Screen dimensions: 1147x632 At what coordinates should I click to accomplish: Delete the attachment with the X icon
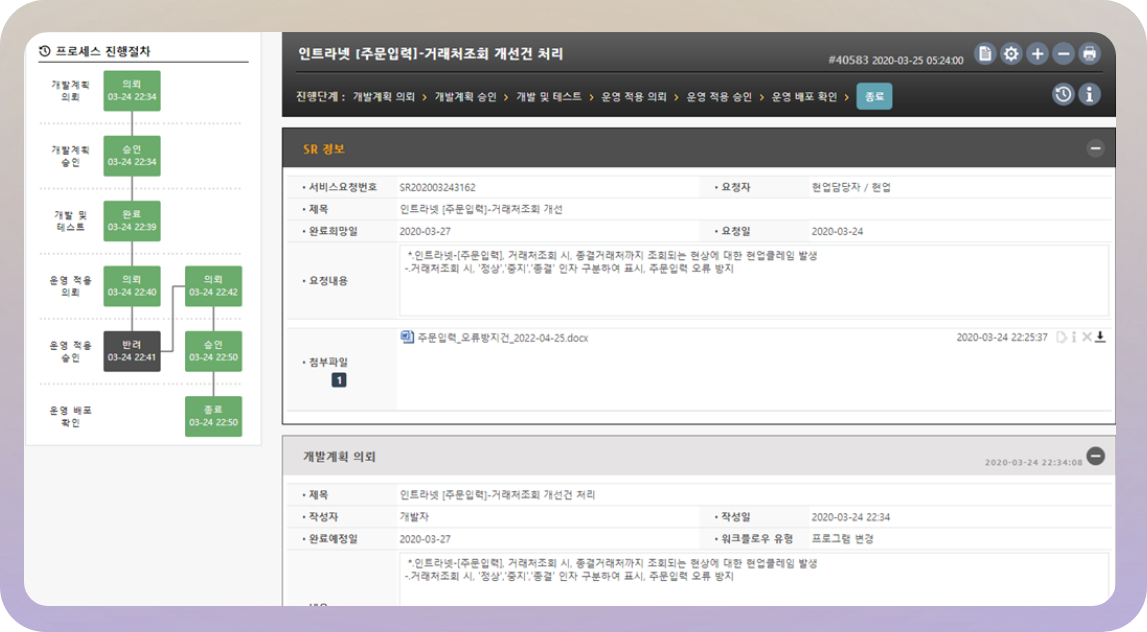1087,337
